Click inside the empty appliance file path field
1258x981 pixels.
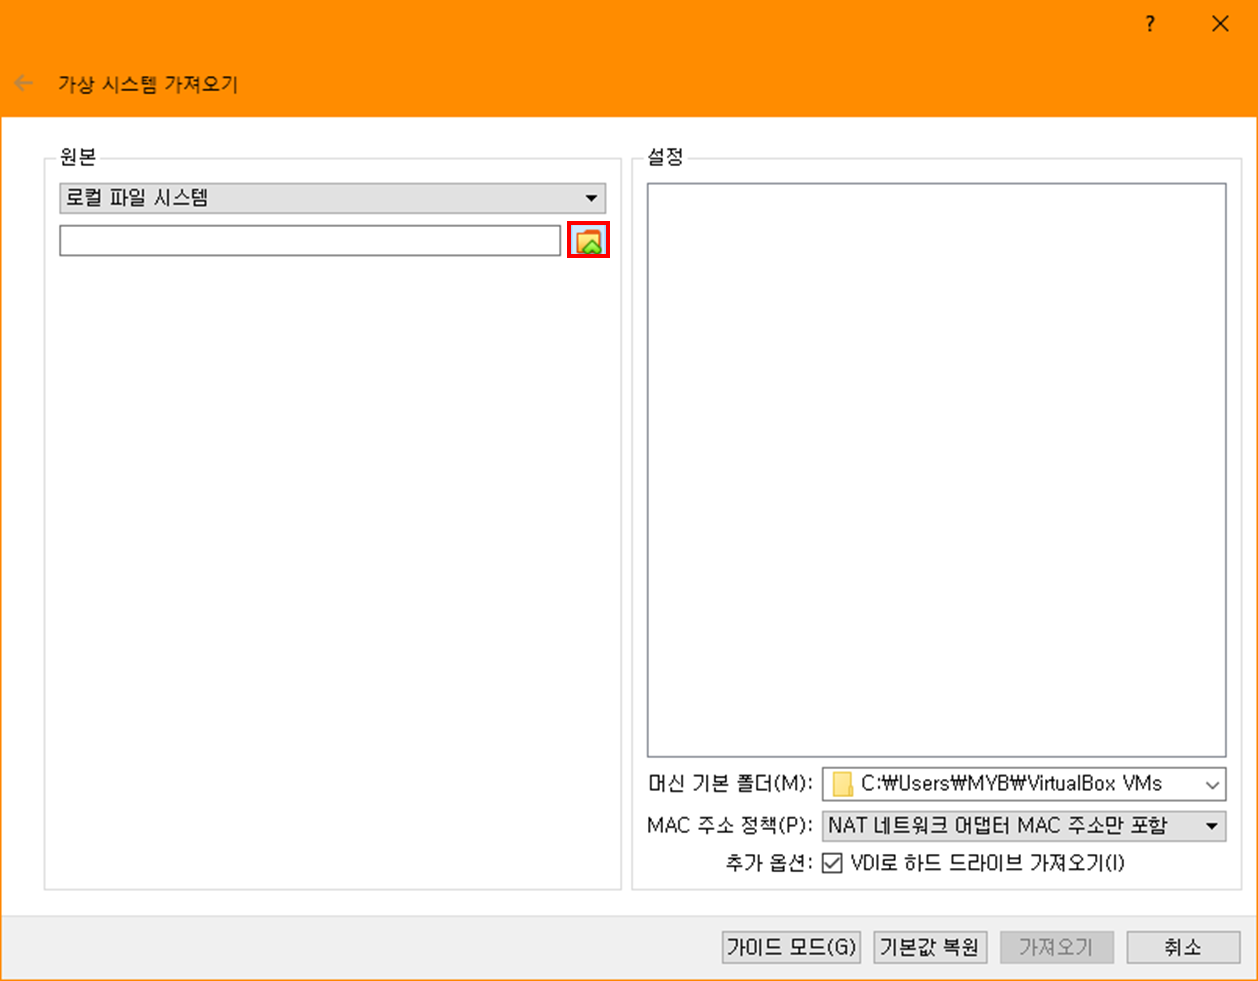310,241
